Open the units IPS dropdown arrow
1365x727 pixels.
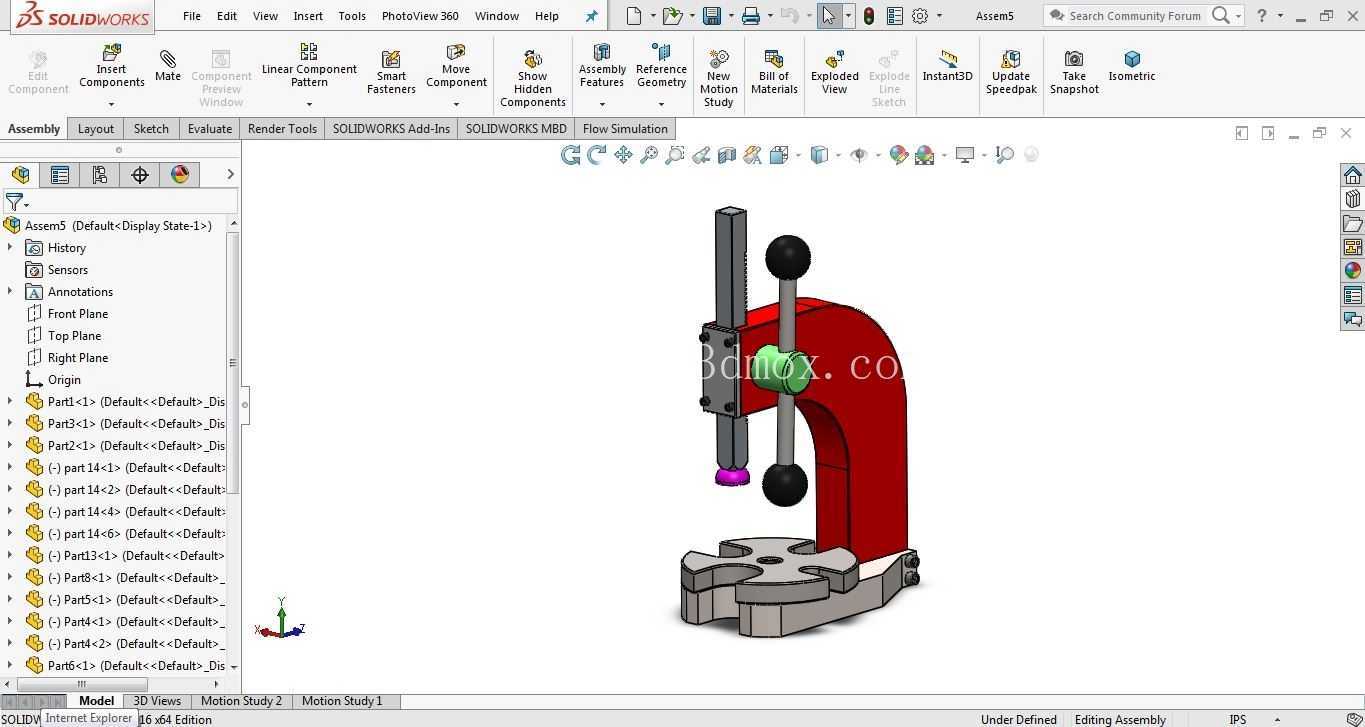pos(1277,720)
